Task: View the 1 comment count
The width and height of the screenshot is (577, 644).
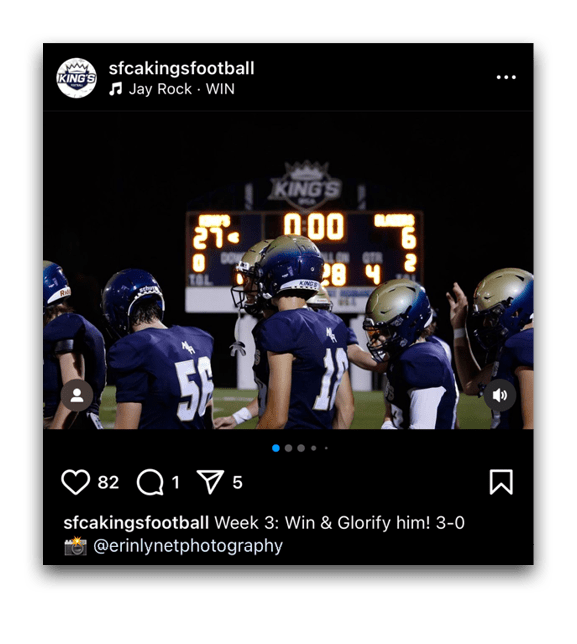Action: [x=176, y=482]
